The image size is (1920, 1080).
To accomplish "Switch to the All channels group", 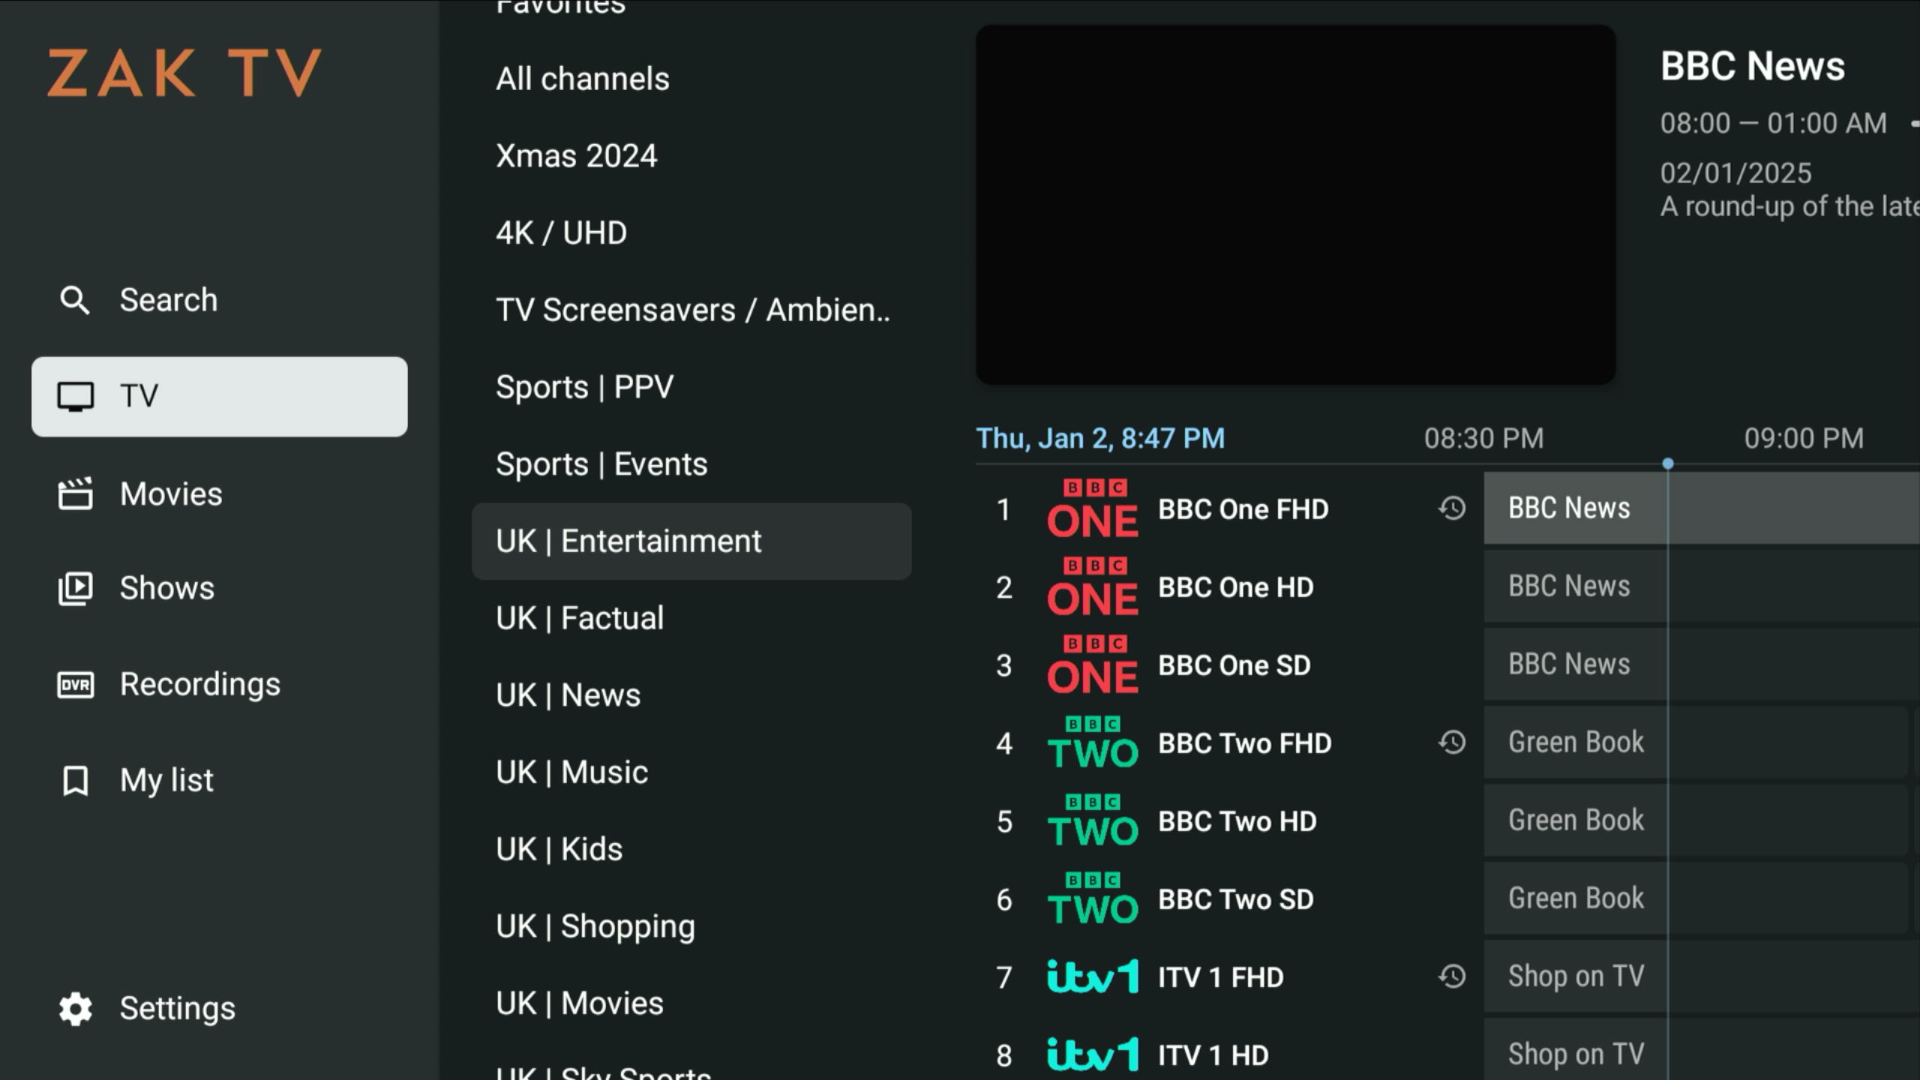I will [583, 79].
